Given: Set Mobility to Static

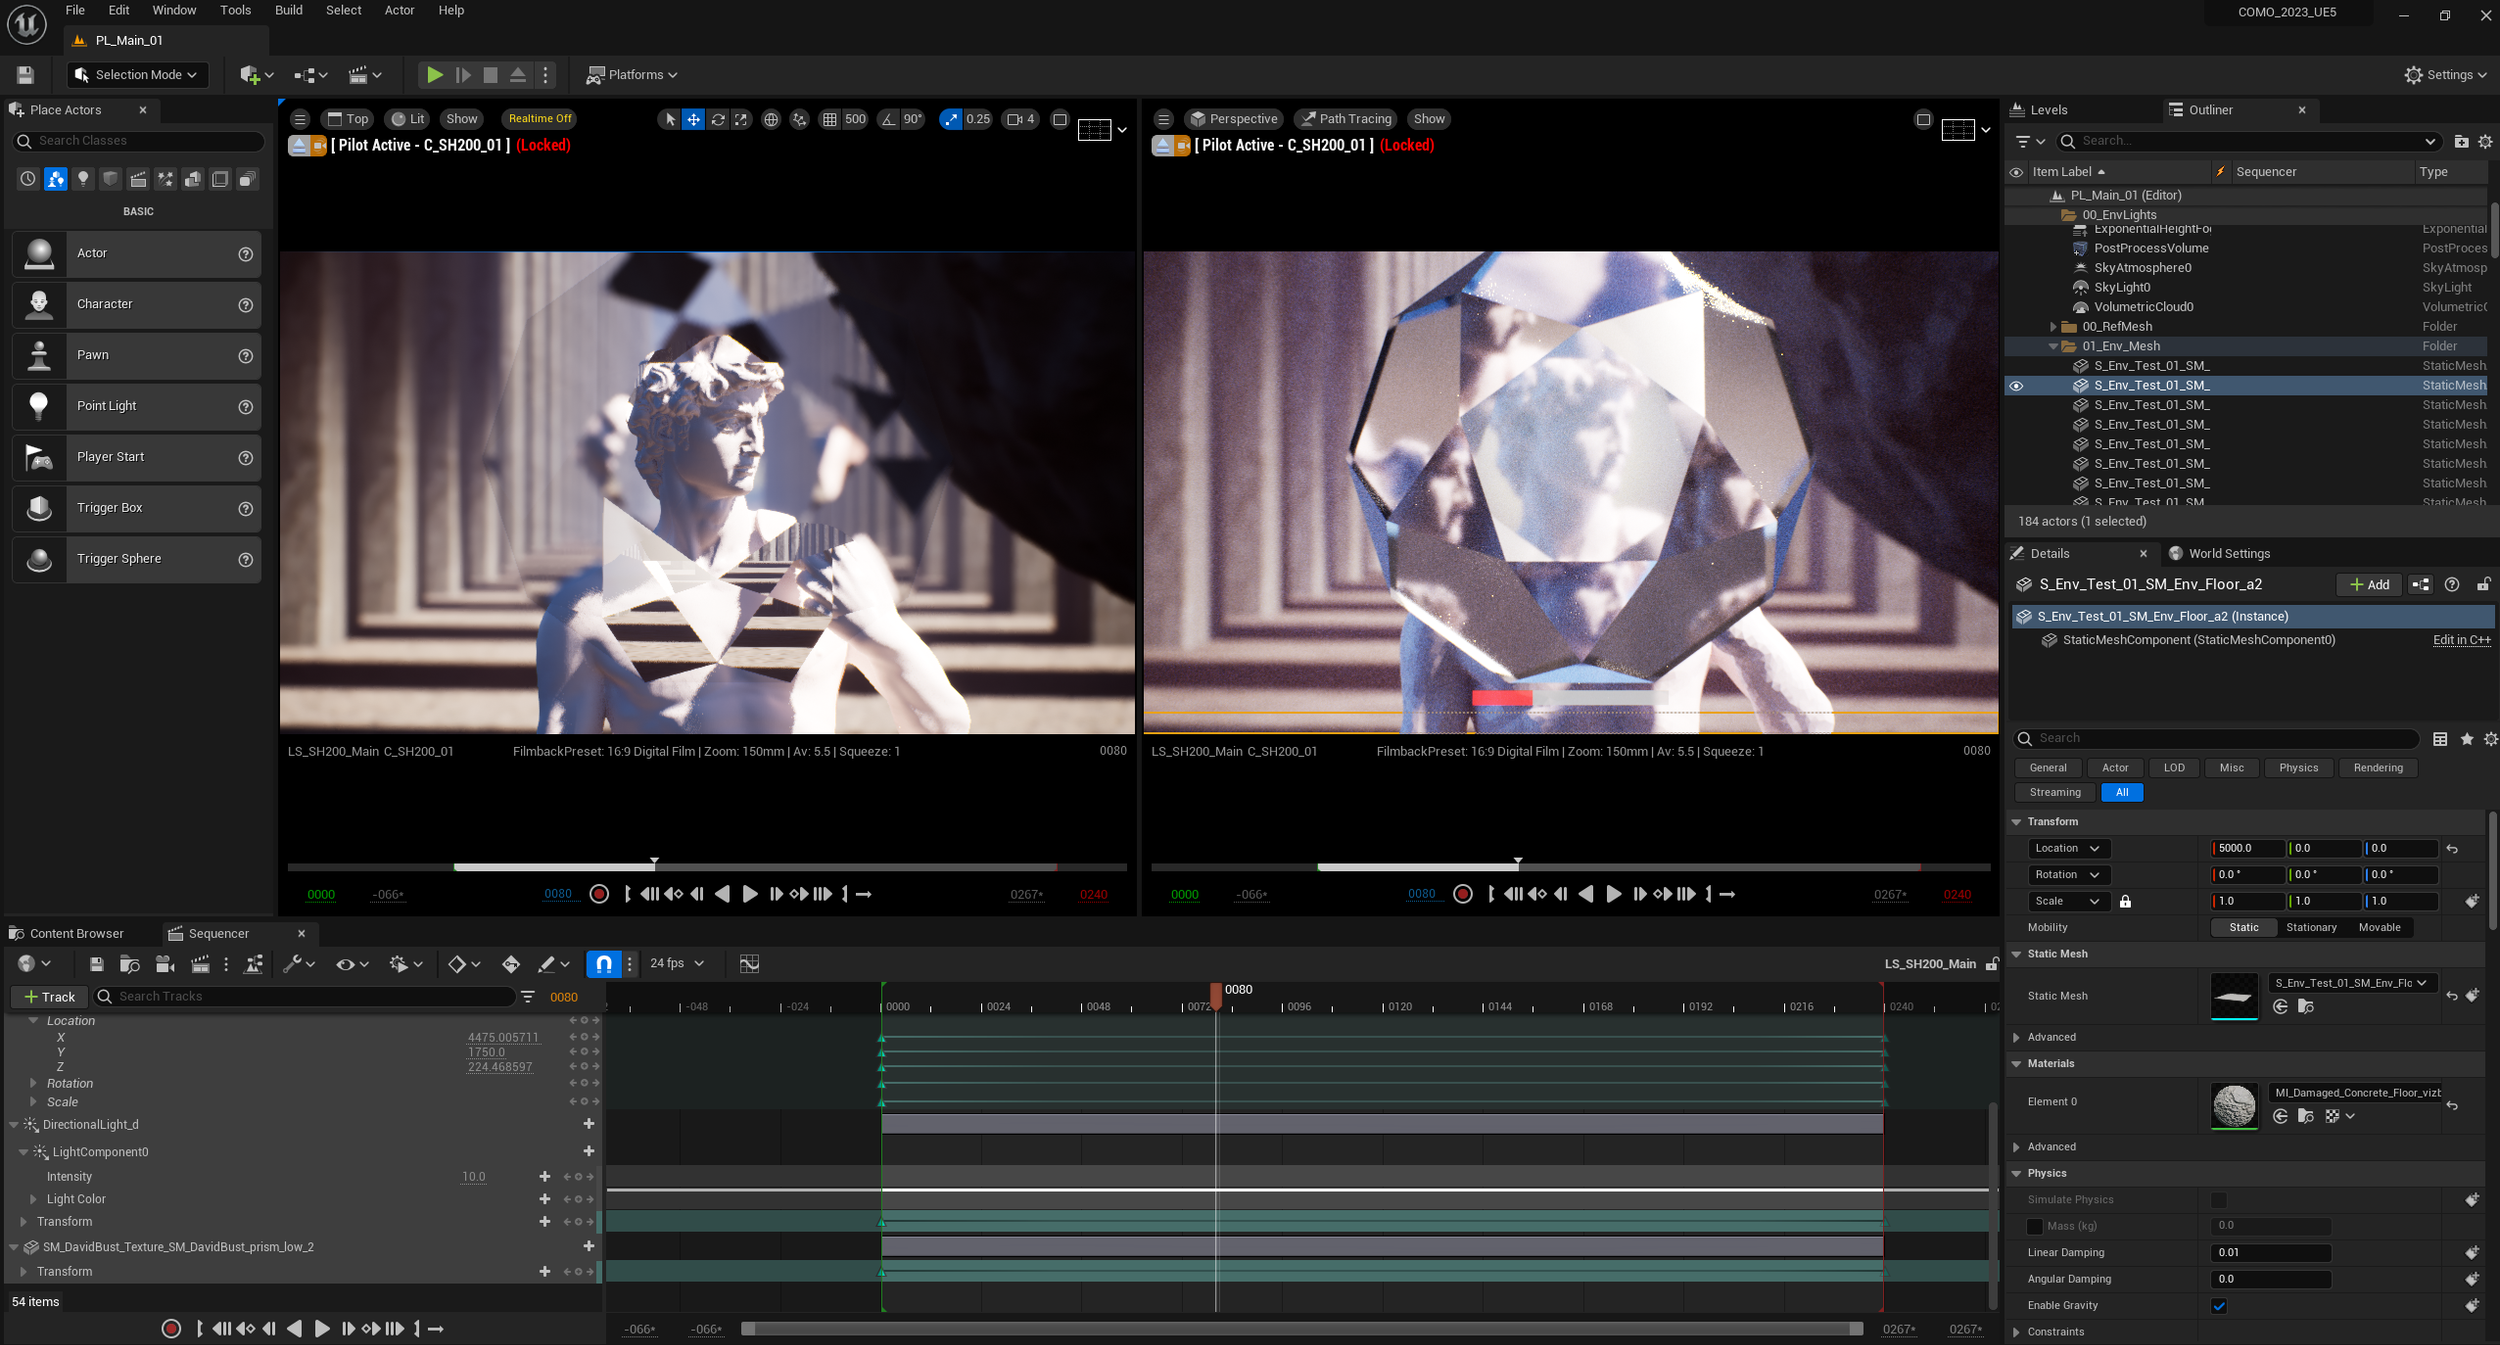Looking at the screenshot, I should coord(2243,928).
